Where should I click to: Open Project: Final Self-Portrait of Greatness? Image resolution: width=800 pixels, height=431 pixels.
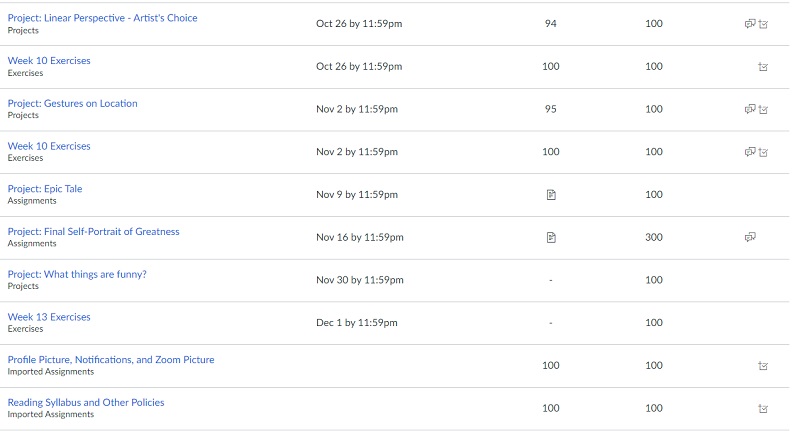point(93,232)
